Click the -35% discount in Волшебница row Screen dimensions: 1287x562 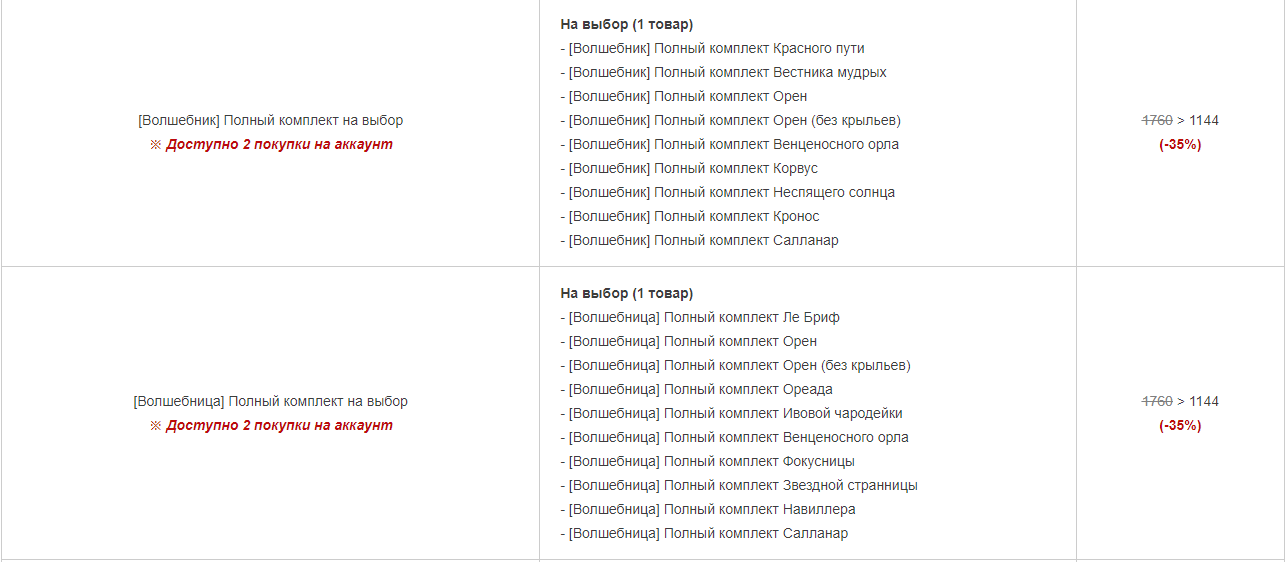coord(1180,425)
